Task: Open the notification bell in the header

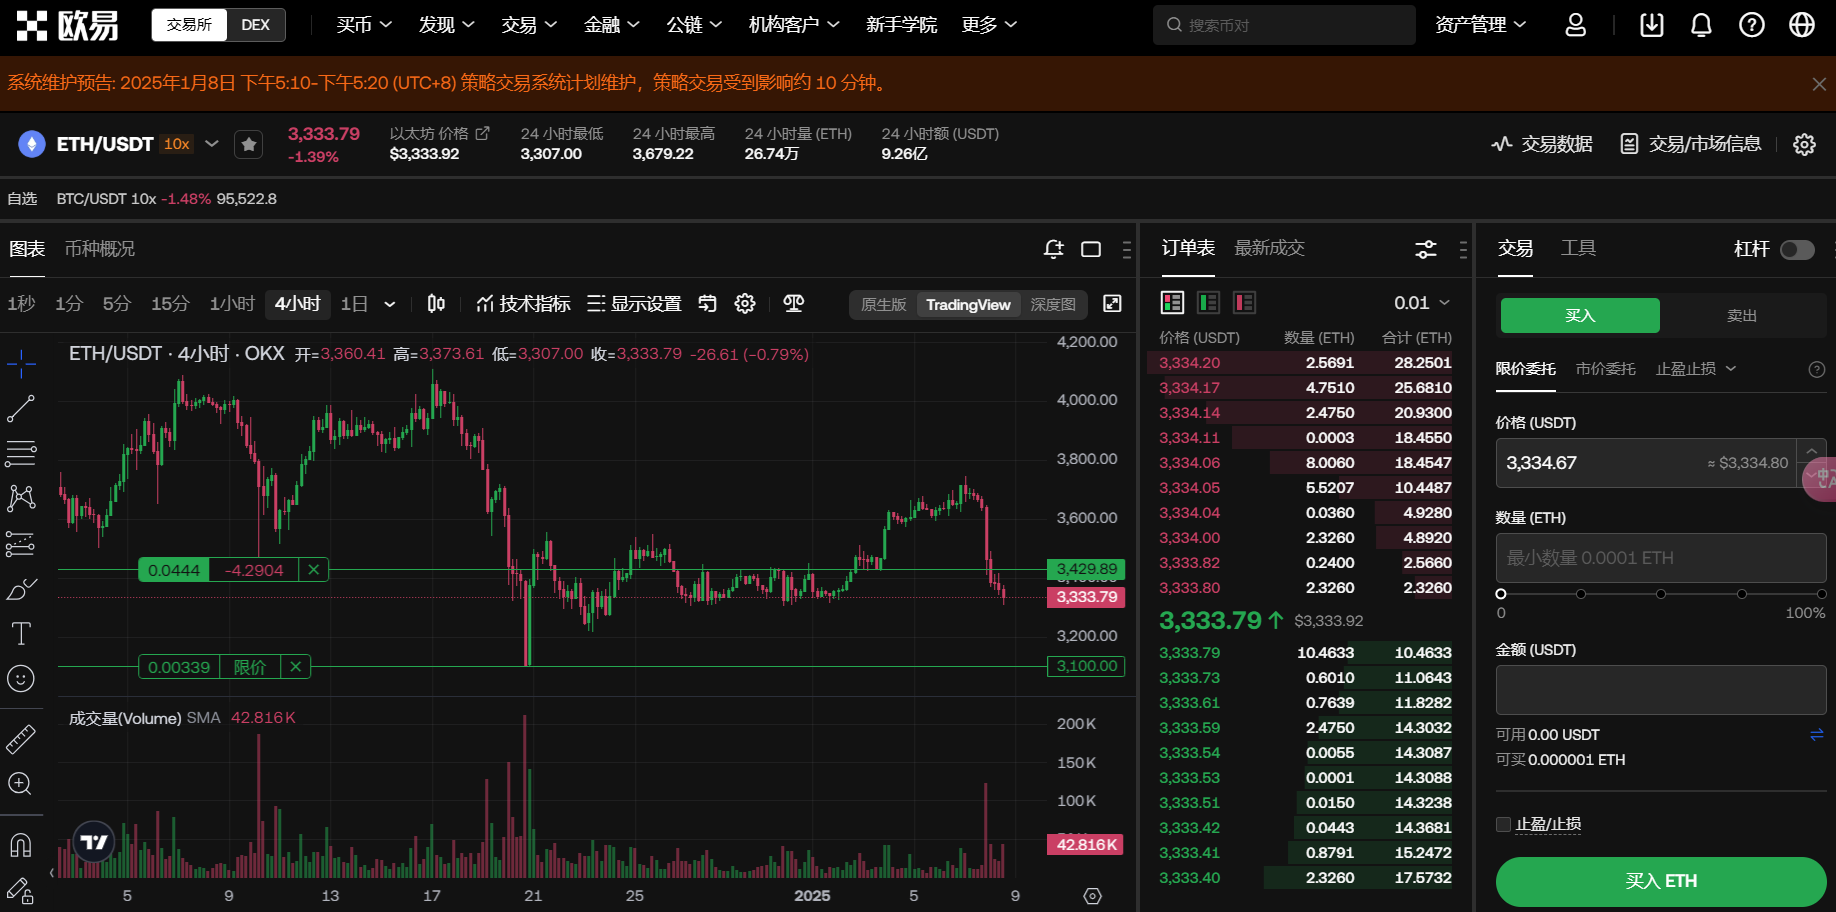Action: [x=1701, y=25]
